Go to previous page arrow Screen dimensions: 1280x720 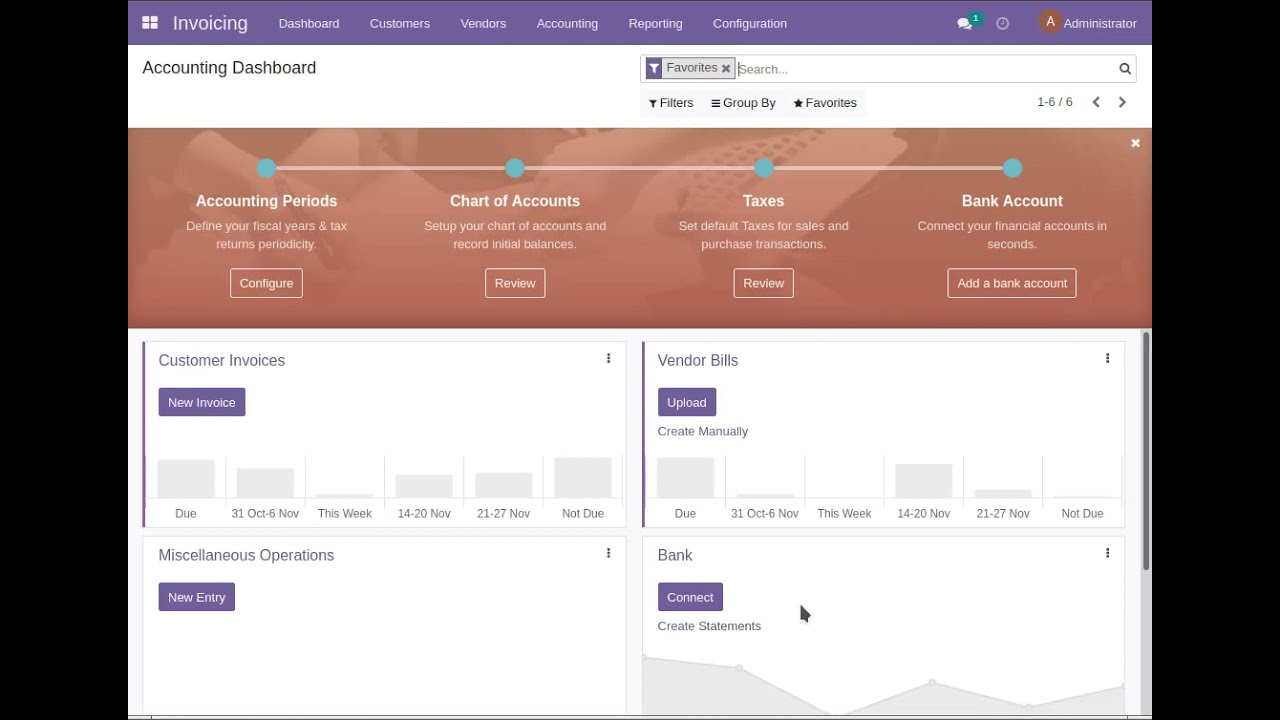(x=1096, y=102)
